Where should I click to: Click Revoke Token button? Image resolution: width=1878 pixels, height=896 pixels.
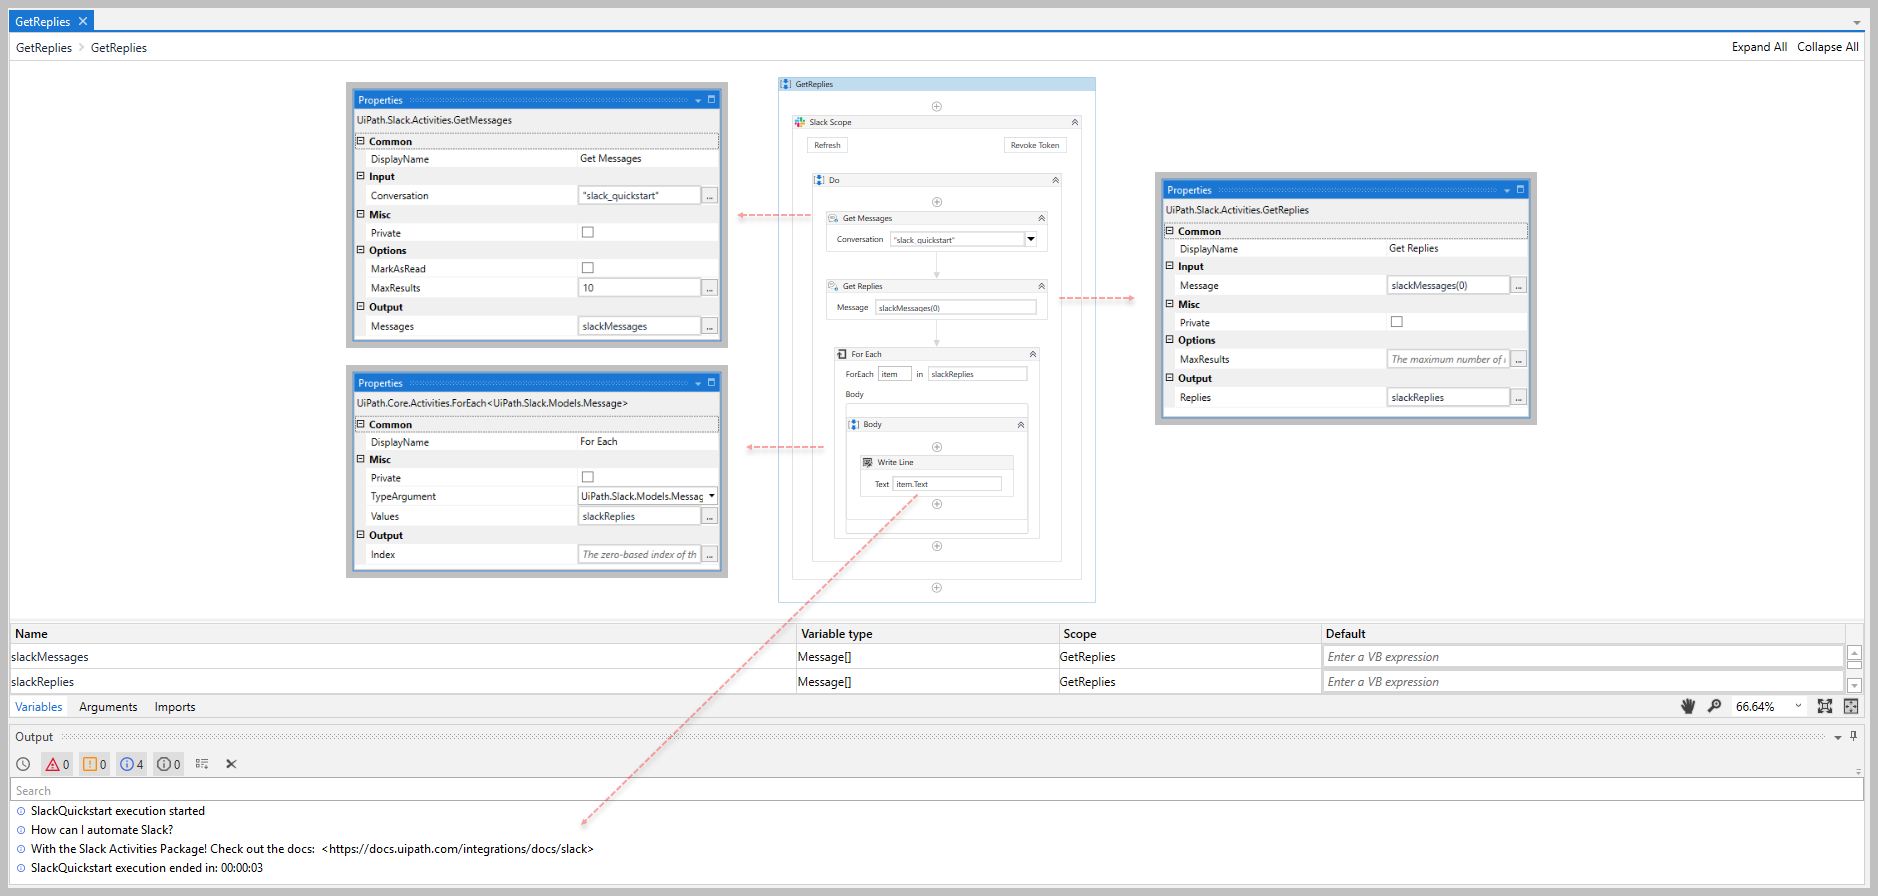tap(1035, 145)
